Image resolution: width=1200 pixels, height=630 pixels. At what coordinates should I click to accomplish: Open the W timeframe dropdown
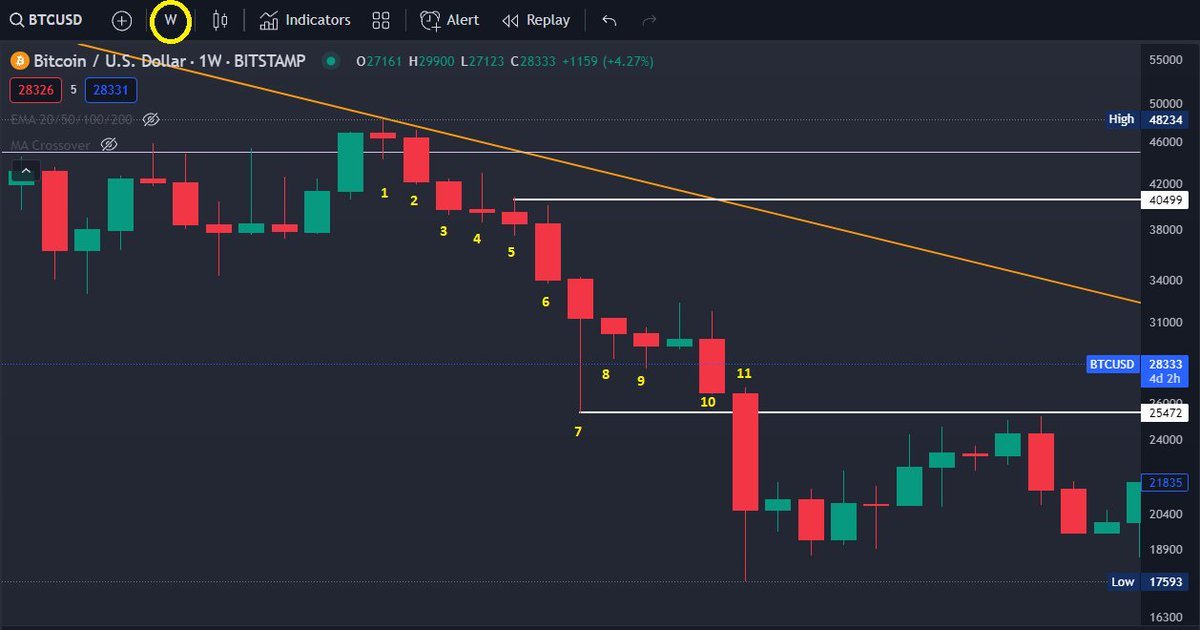[x=170, y=19]
